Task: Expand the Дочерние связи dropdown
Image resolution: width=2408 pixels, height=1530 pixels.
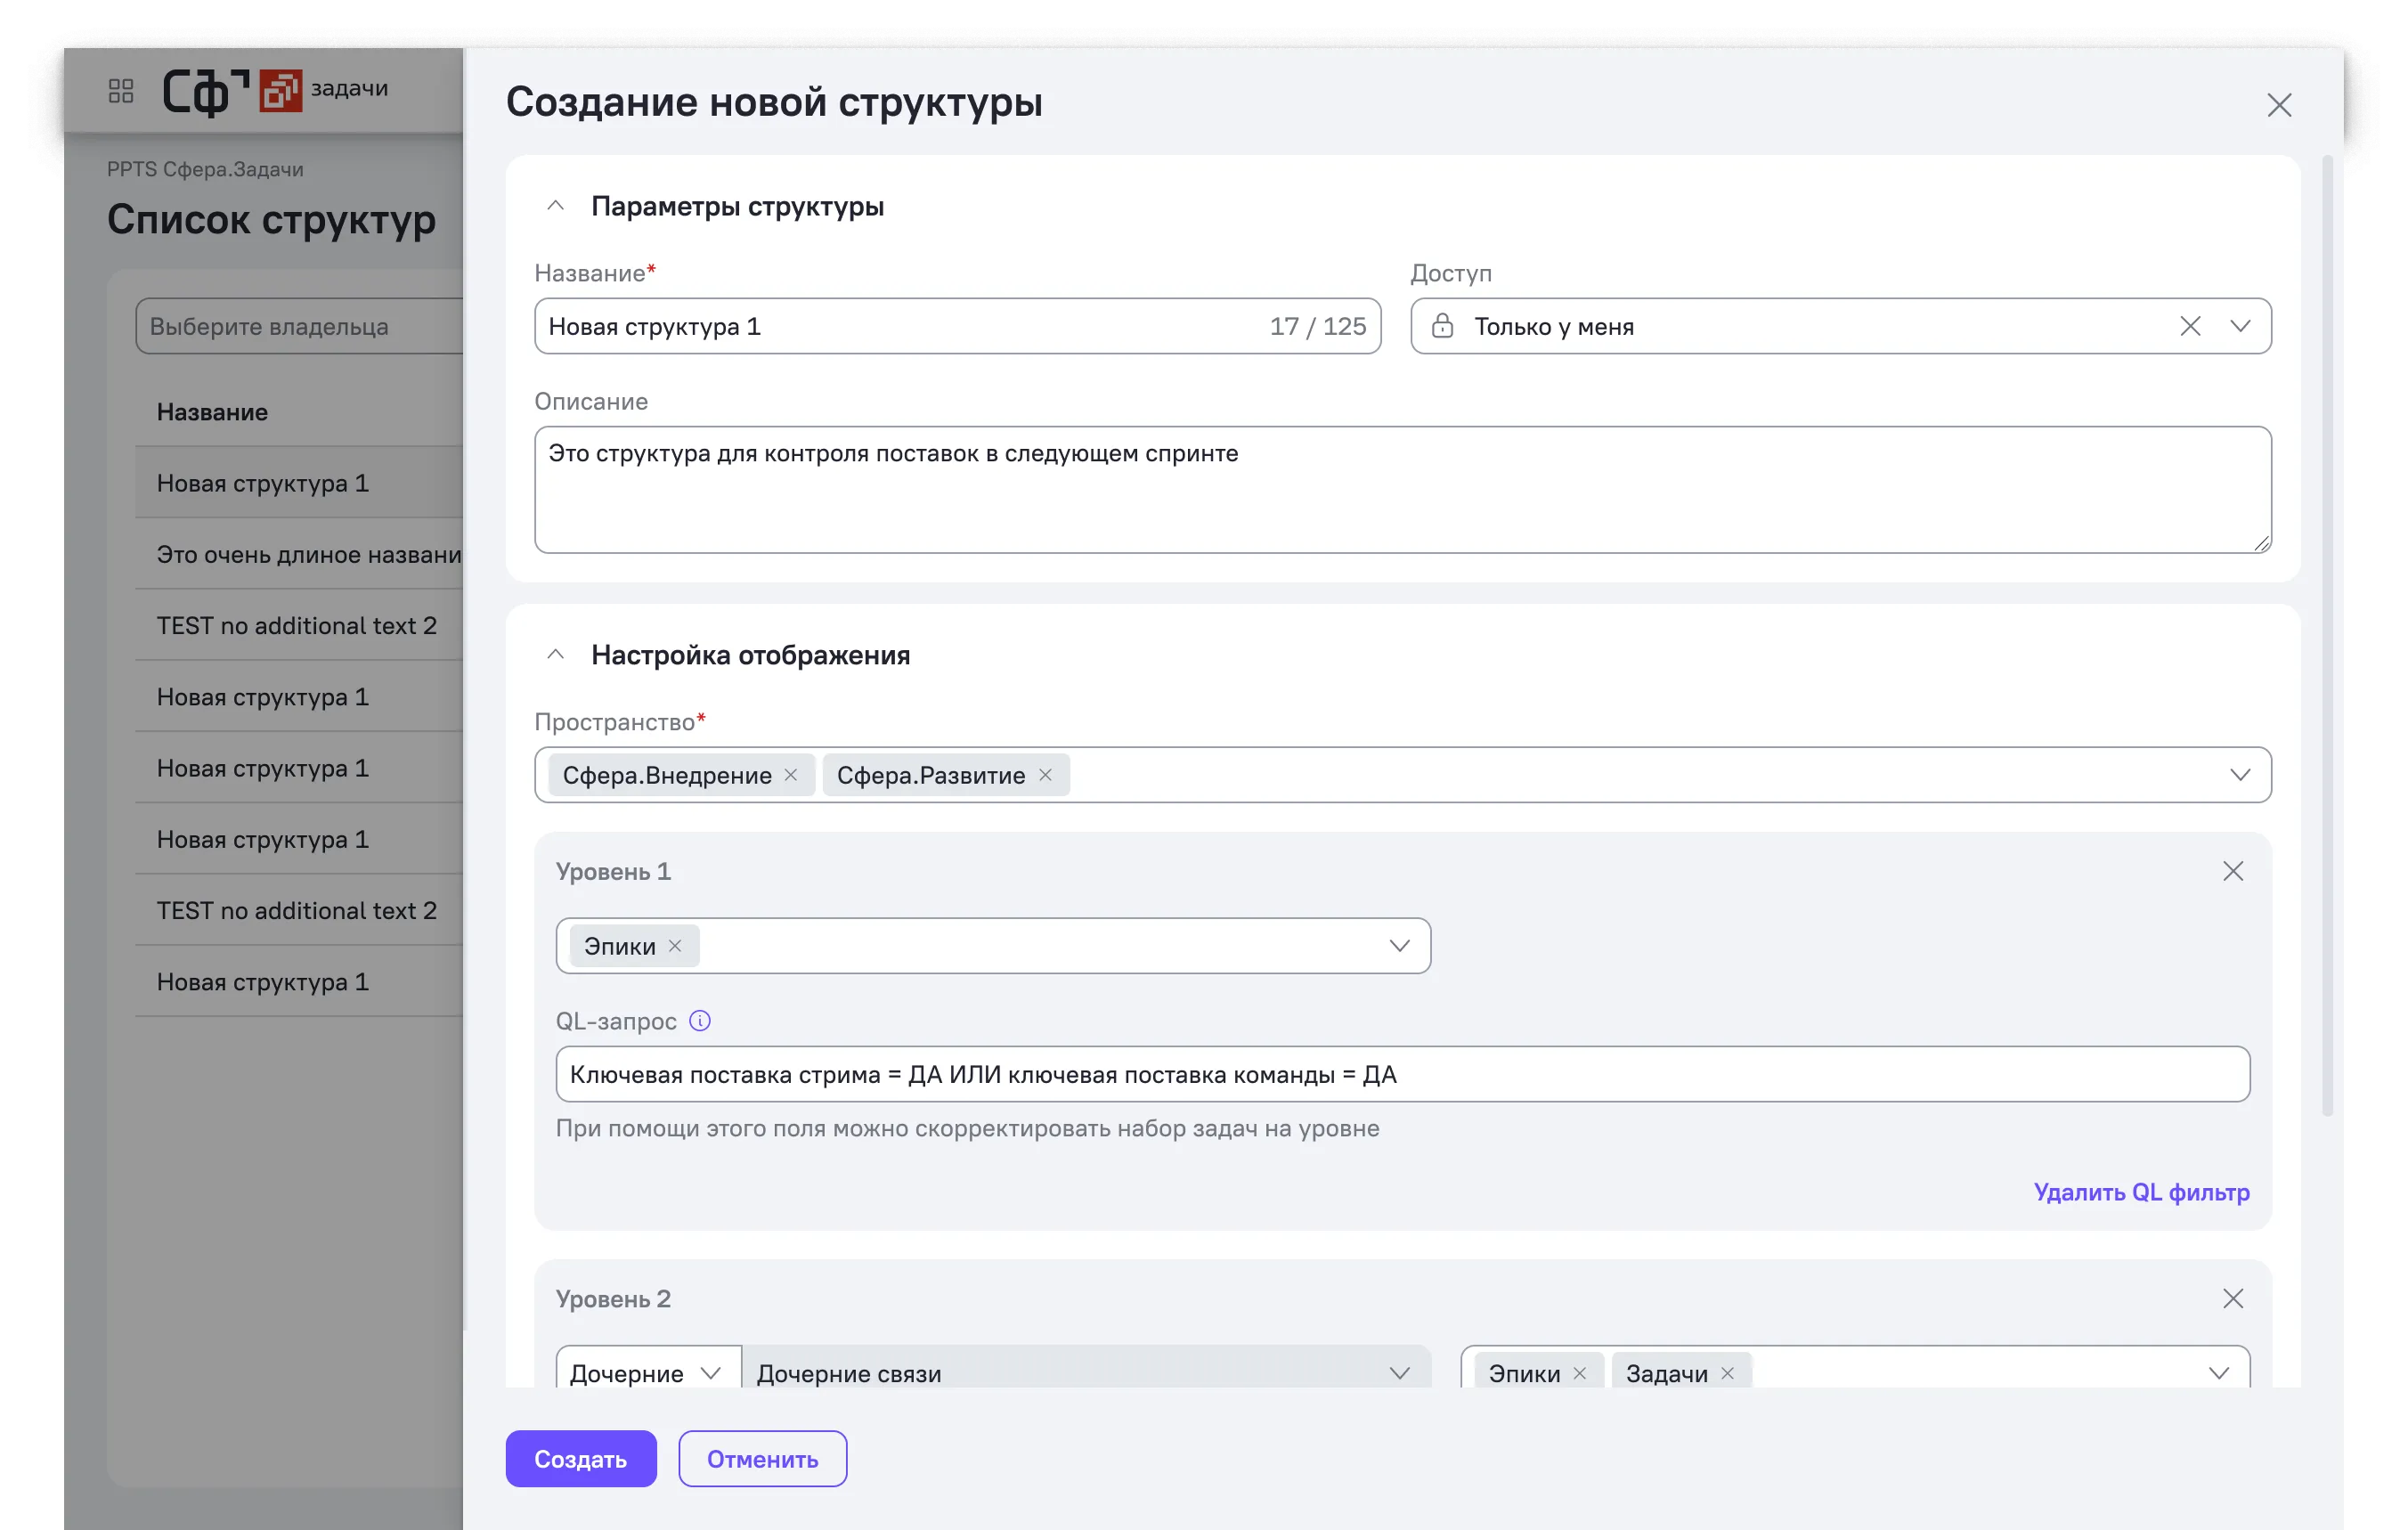Action: (1399, 1373)
